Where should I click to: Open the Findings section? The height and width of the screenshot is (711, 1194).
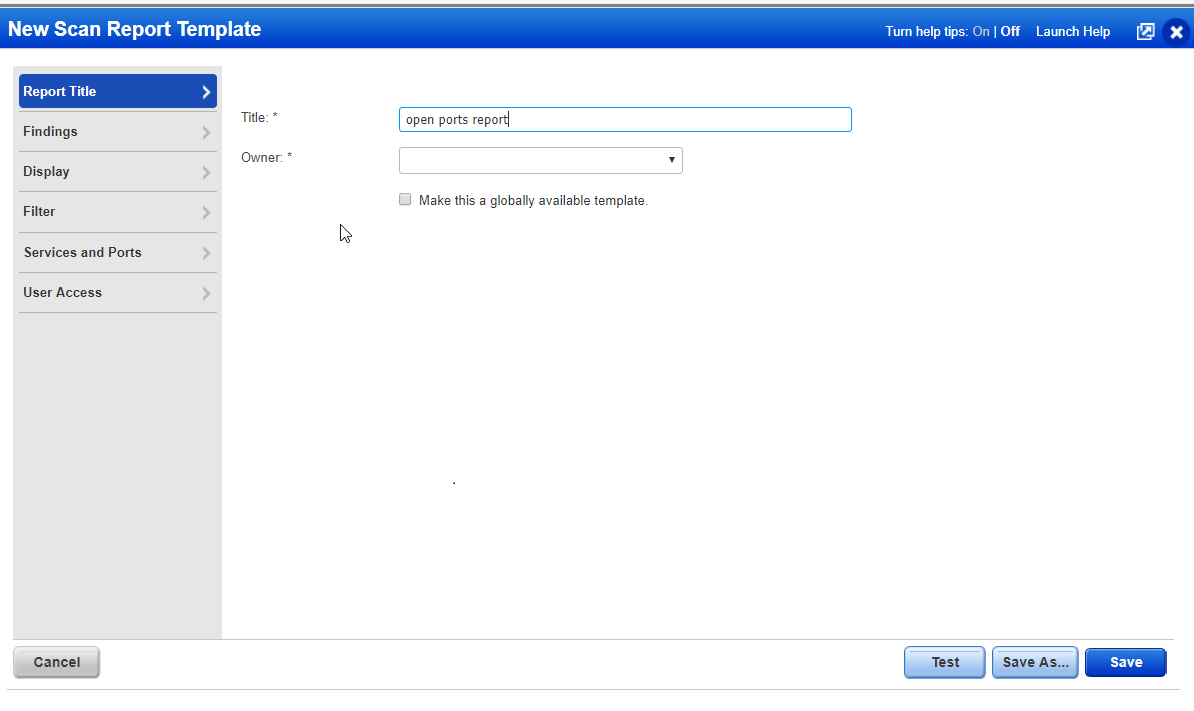(118, 132)
